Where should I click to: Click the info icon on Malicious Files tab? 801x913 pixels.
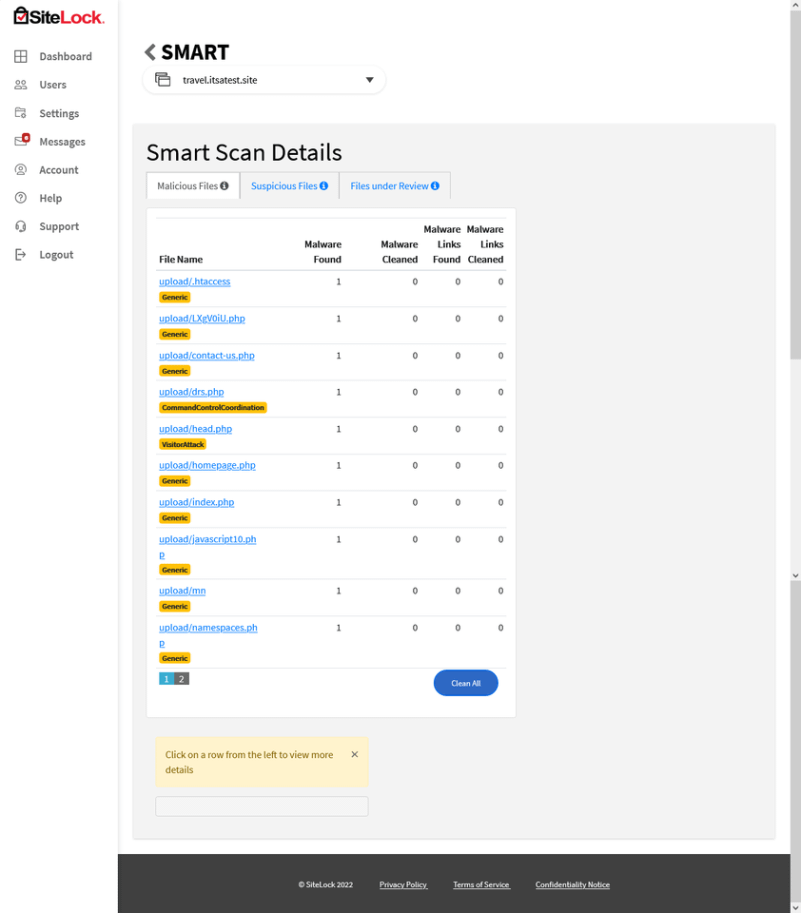[x=224, y=186]
